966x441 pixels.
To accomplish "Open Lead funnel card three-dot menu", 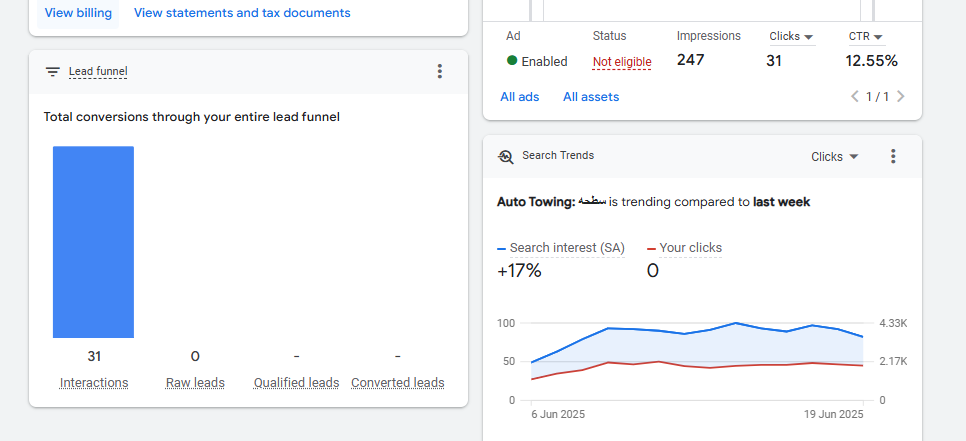I will (x=439, y=72).
